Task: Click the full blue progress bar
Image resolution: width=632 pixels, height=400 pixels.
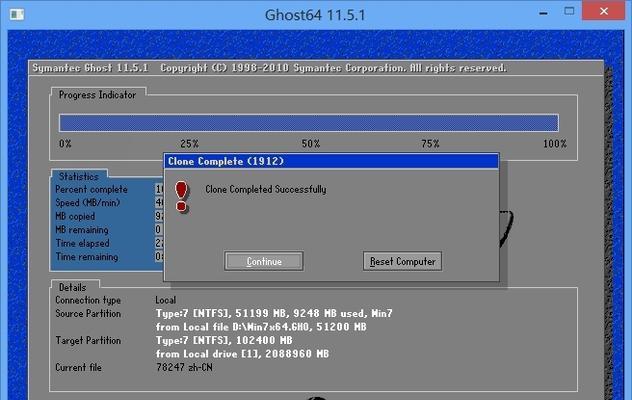Action: (x=309, y=123)
